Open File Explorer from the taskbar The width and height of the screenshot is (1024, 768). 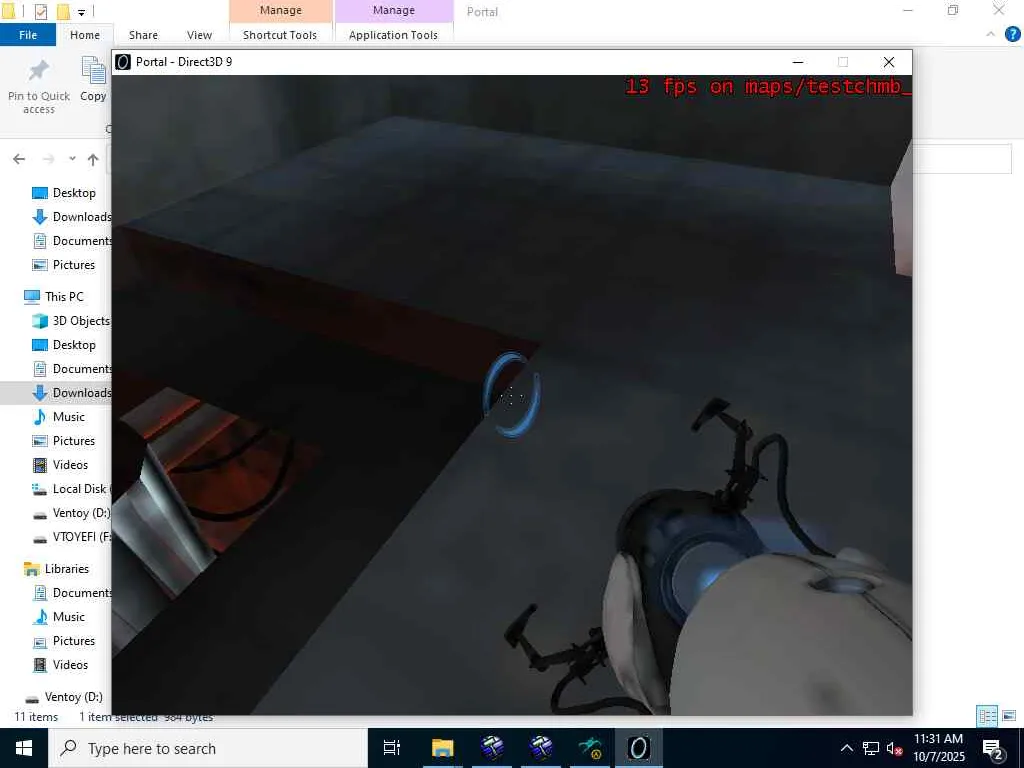442,748
